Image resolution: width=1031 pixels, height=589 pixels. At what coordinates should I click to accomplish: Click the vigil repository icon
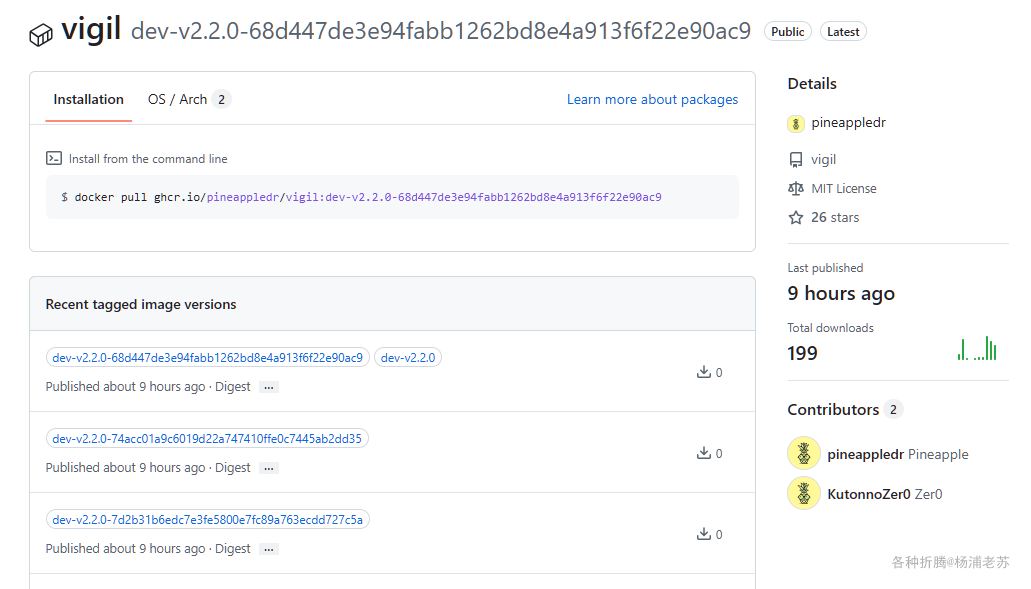796,160
